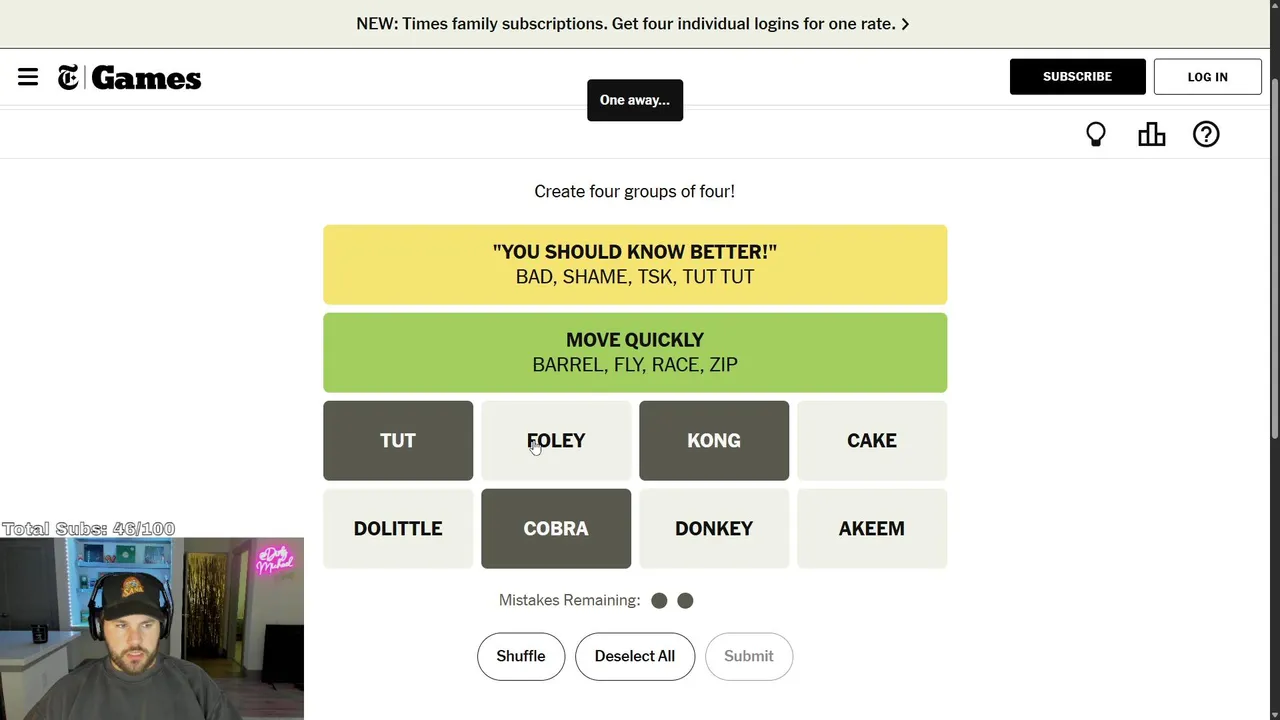Select the DONKEY tile
Viewport: 1280px width, 720px height.
tap(714, 528)
